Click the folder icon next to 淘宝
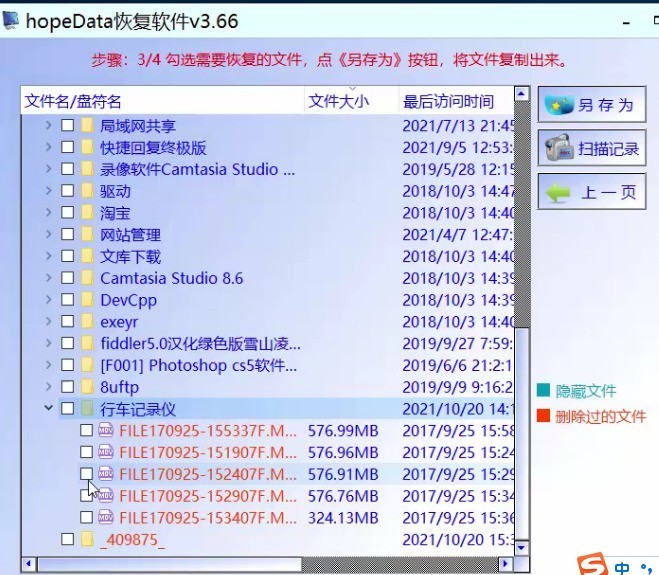Screen dimensions: 659x575 87,213
